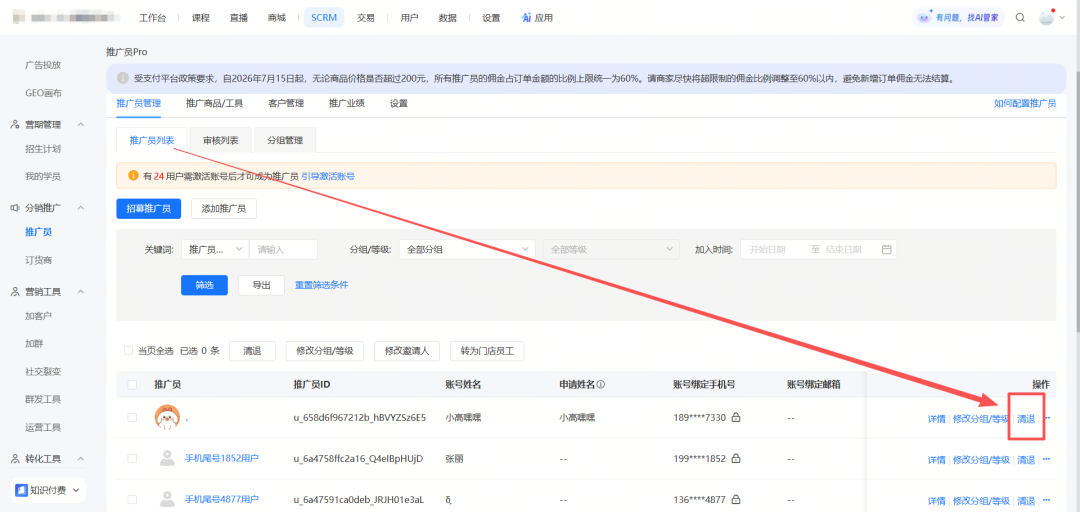
Task: Click the 开始日期 date field
Action: pyautogui.click(x=768, y=249)
